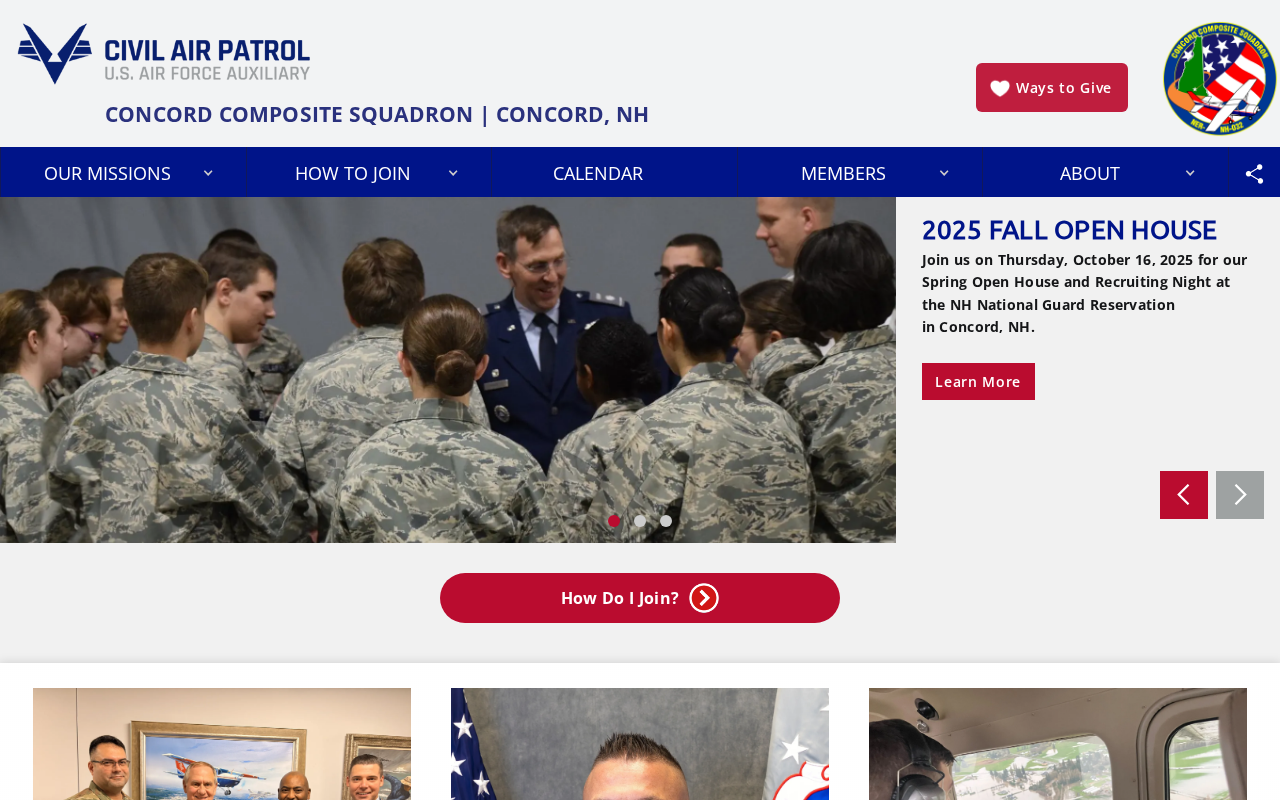1280x800 pixels.
Task: Open the Calendar menu item
Action: click(598, 173)
